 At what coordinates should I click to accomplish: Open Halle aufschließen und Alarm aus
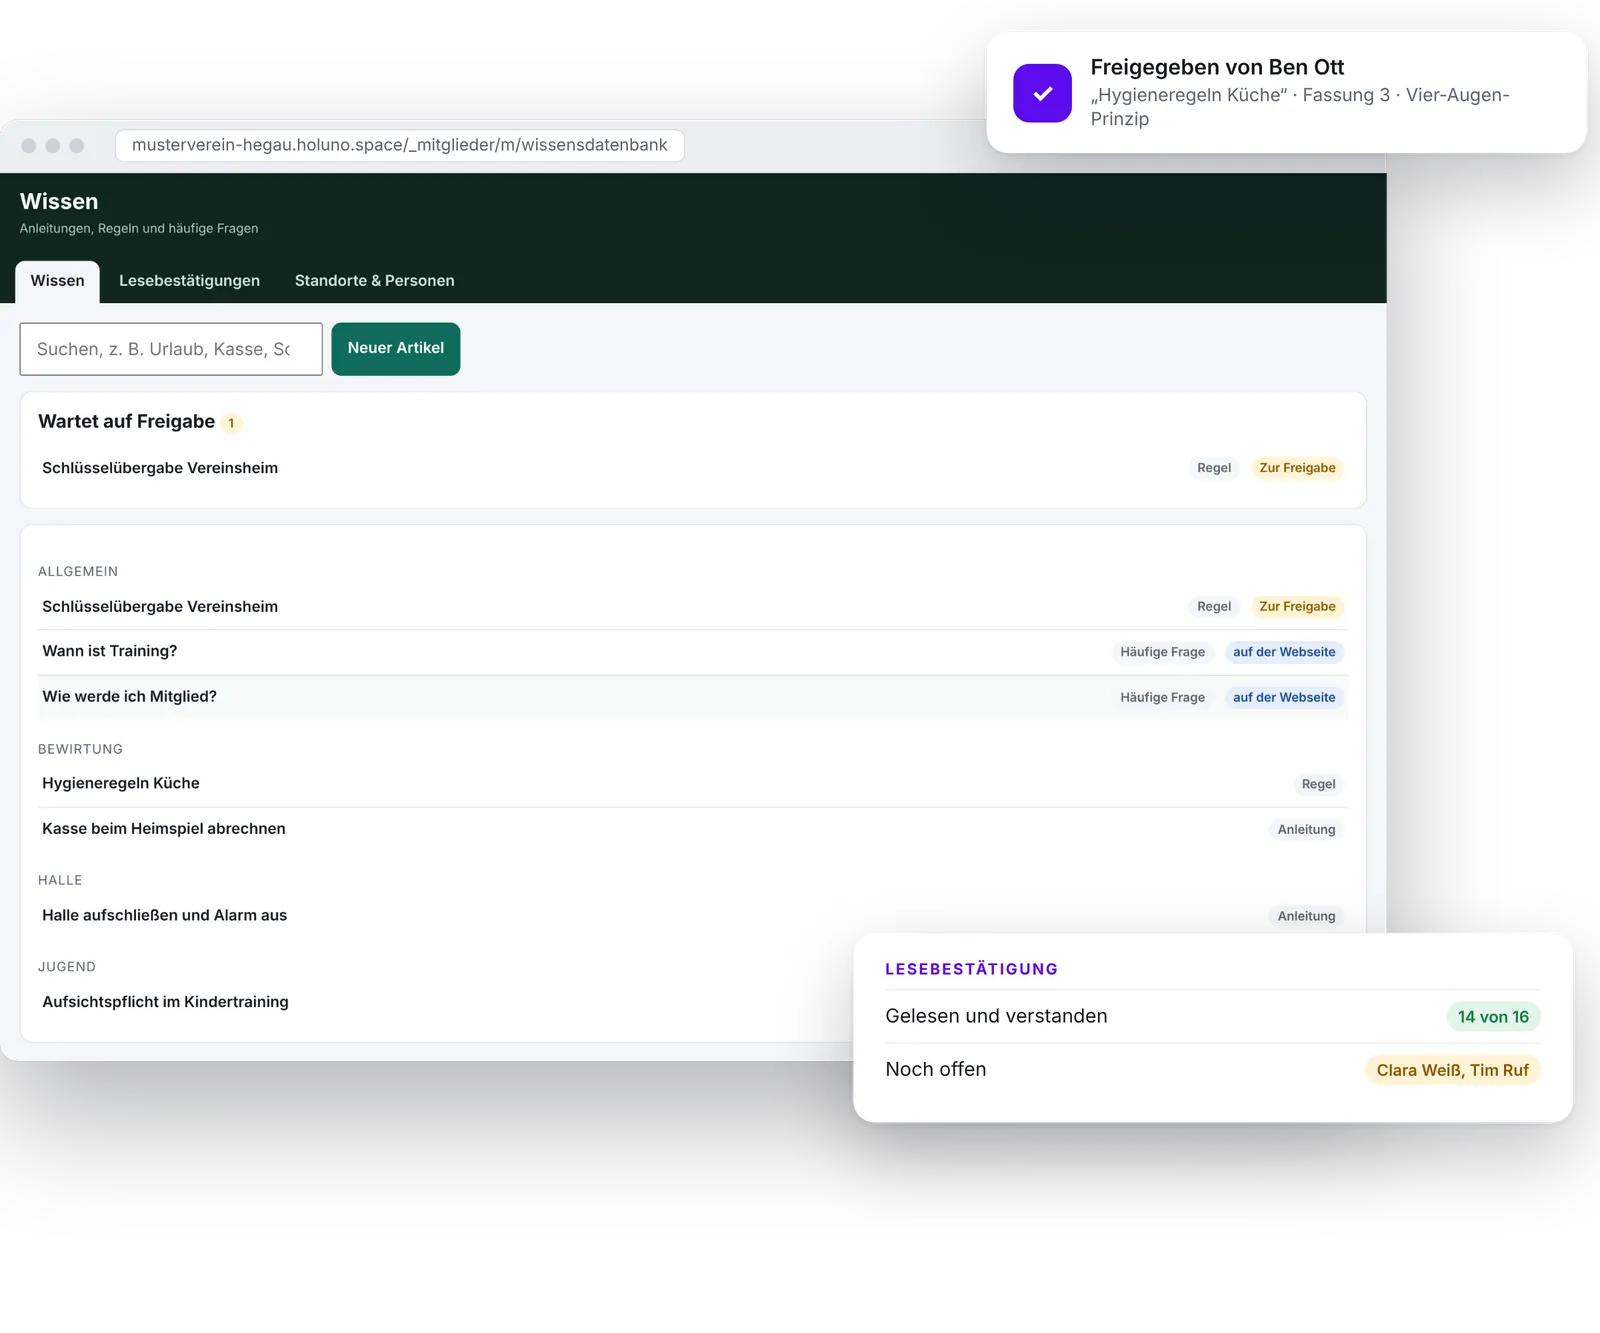tap(693, 915)
